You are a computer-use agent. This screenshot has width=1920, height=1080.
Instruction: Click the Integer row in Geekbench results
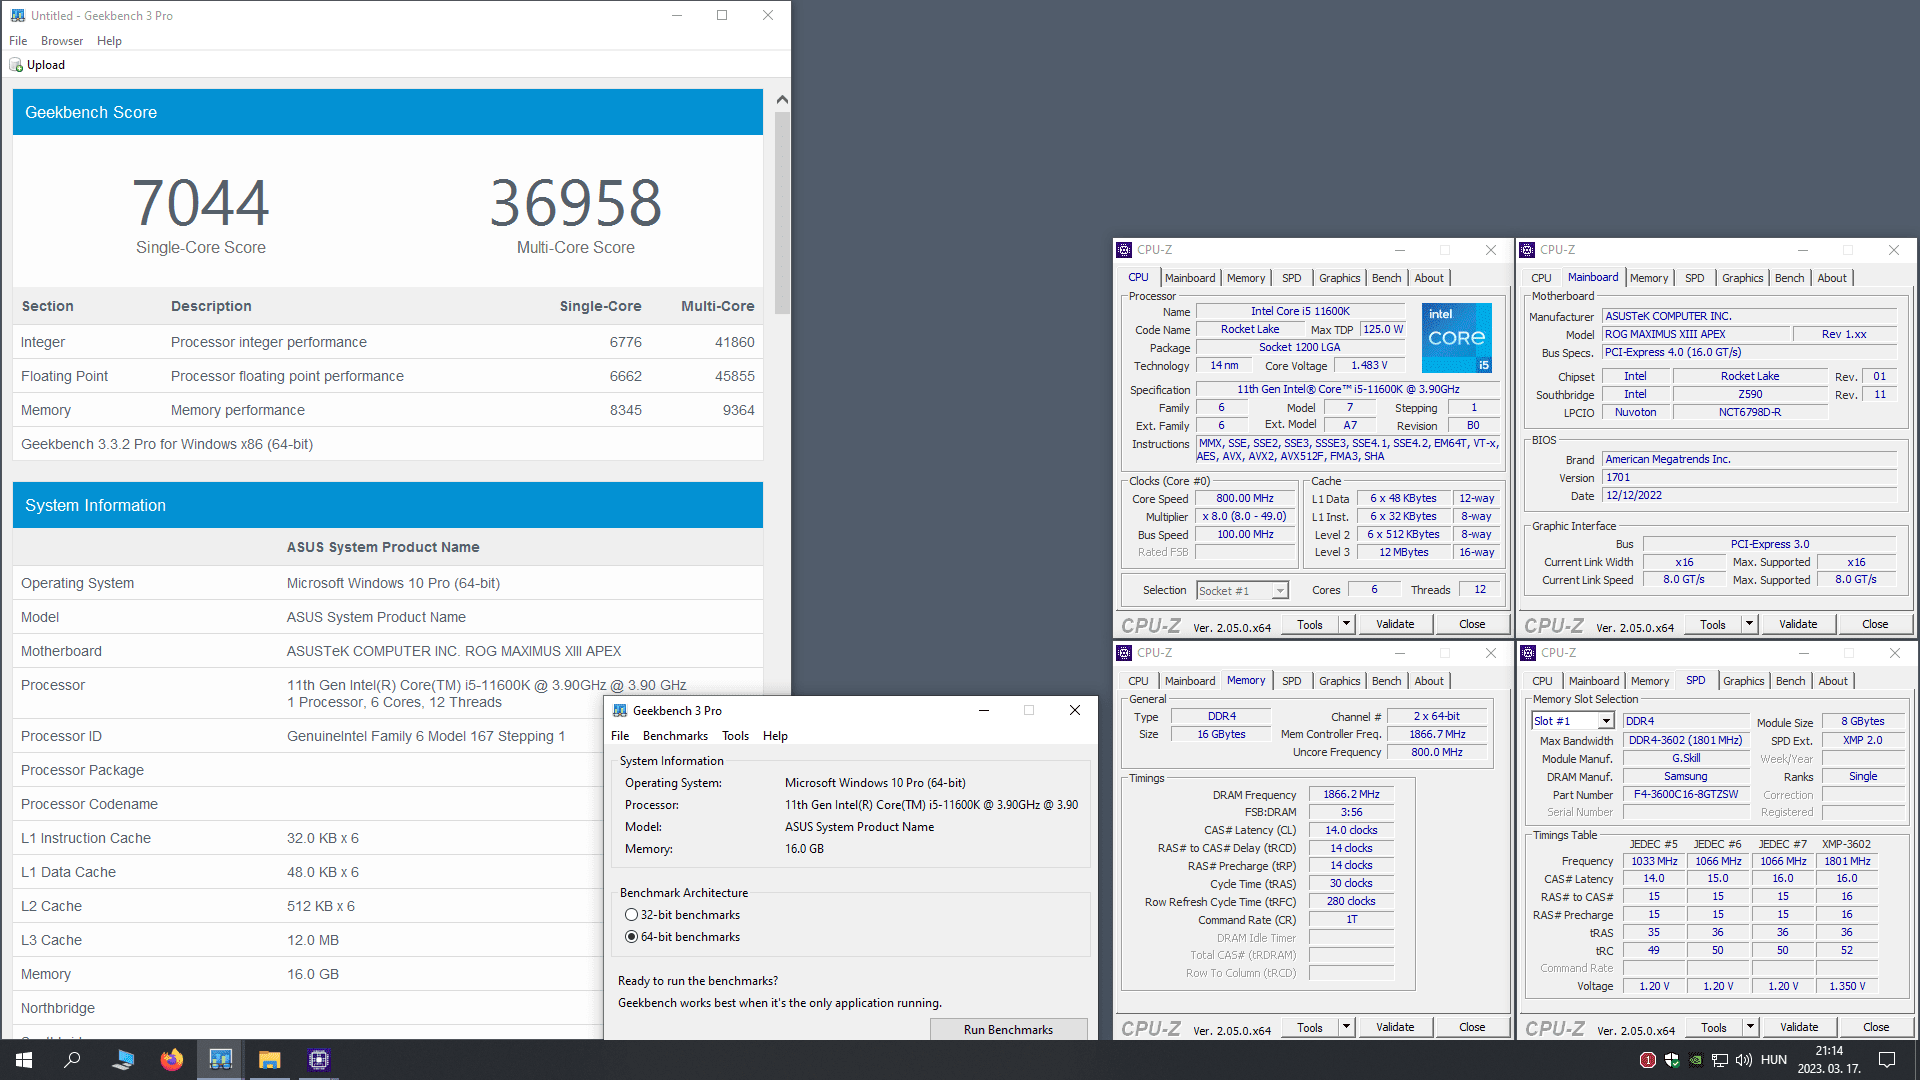[x=388, y=342]
